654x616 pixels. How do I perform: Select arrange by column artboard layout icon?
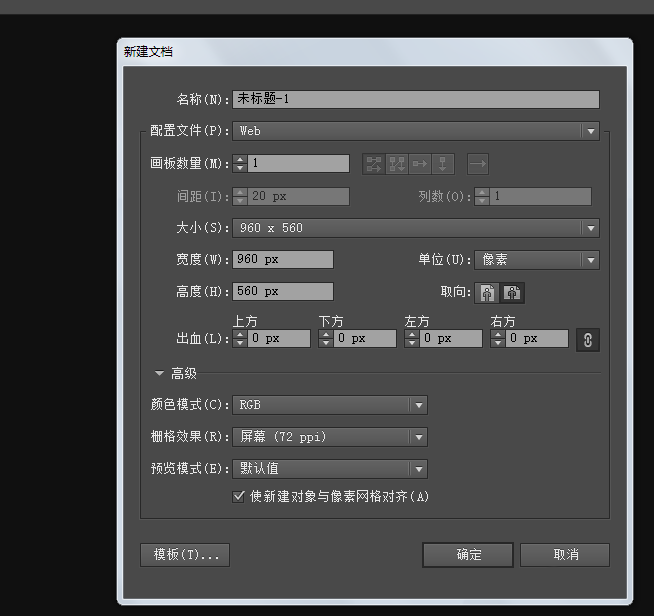click(443, 164)
